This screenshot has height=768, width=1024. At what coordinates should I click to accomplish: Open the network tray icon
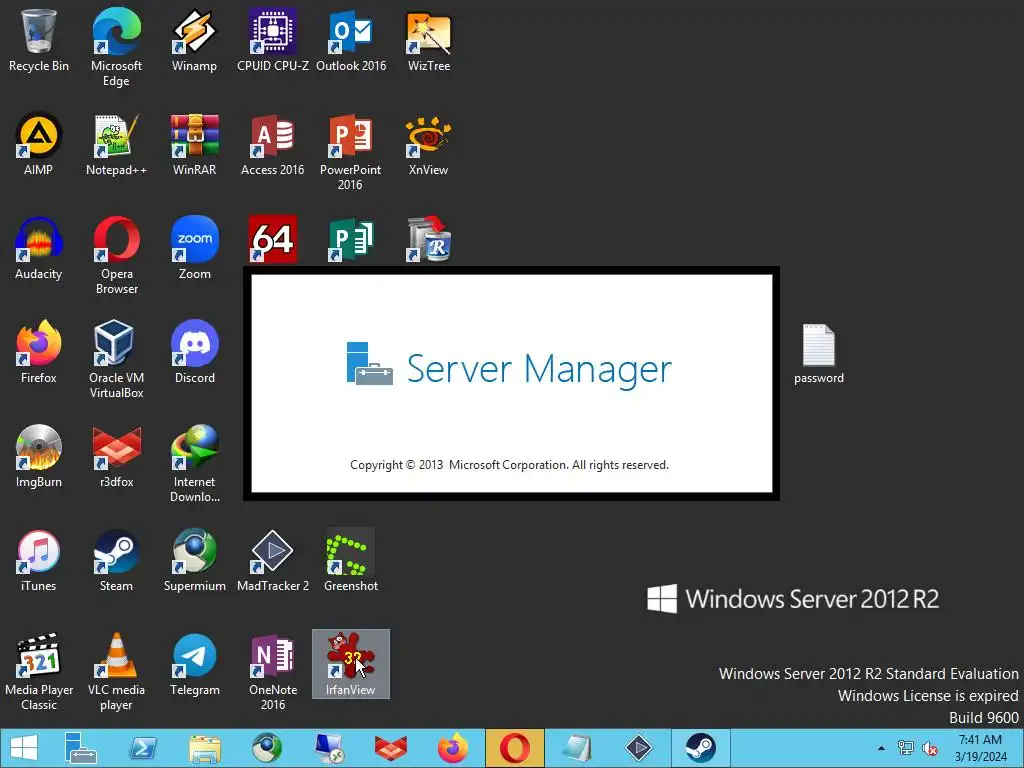(906, 748)
